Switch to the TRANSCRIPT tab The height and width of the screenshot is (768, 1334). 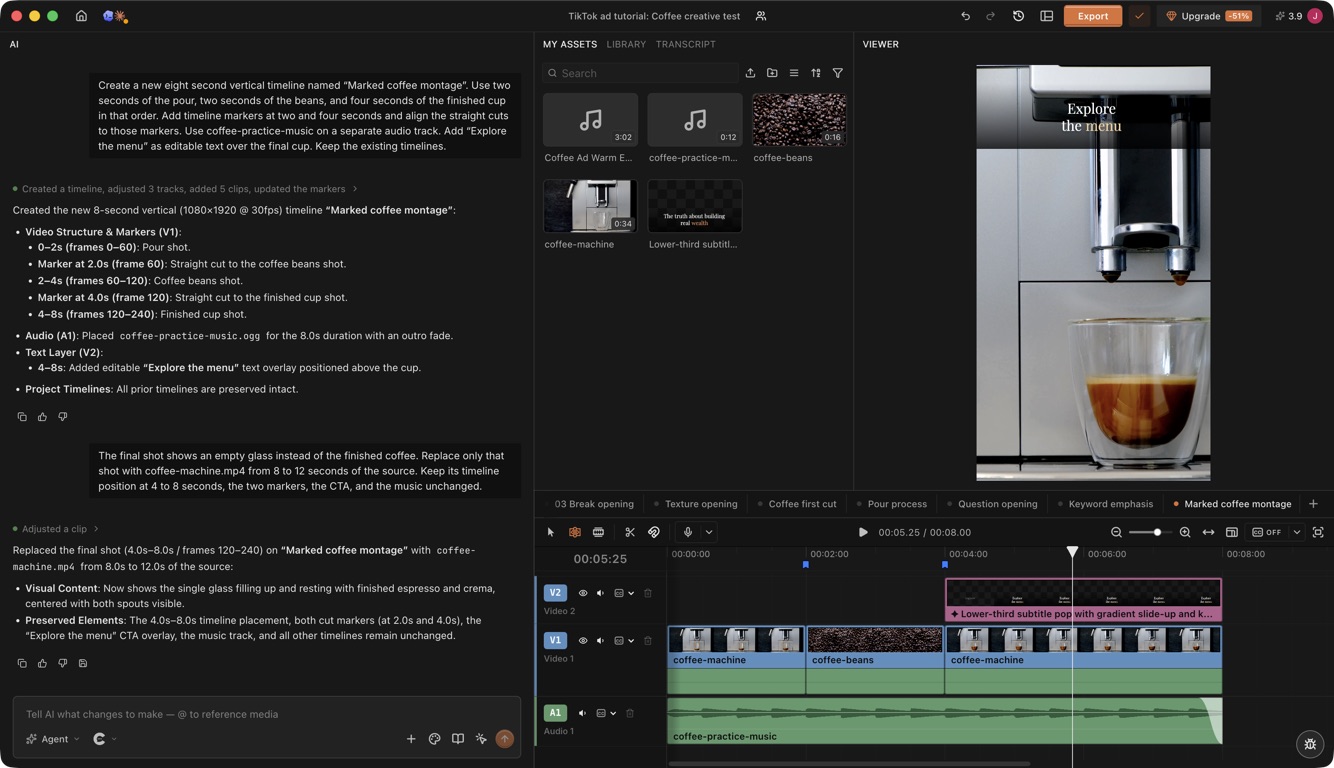(x=685, y=44)
